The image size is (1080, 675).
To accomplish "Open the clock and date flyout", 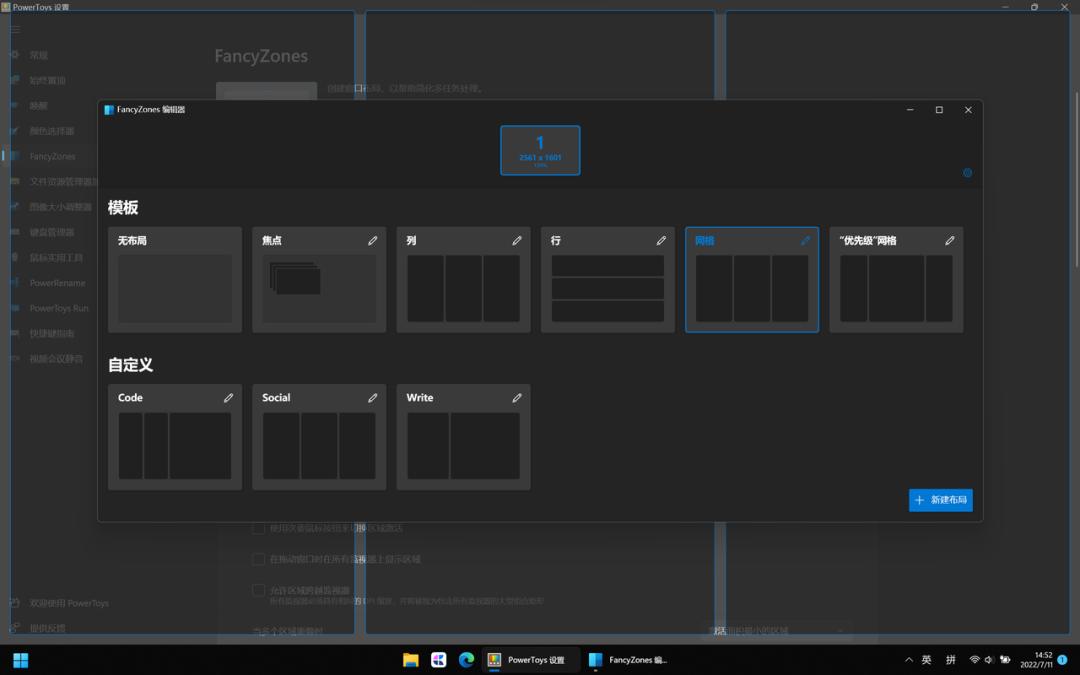I will click(1037, 660).
